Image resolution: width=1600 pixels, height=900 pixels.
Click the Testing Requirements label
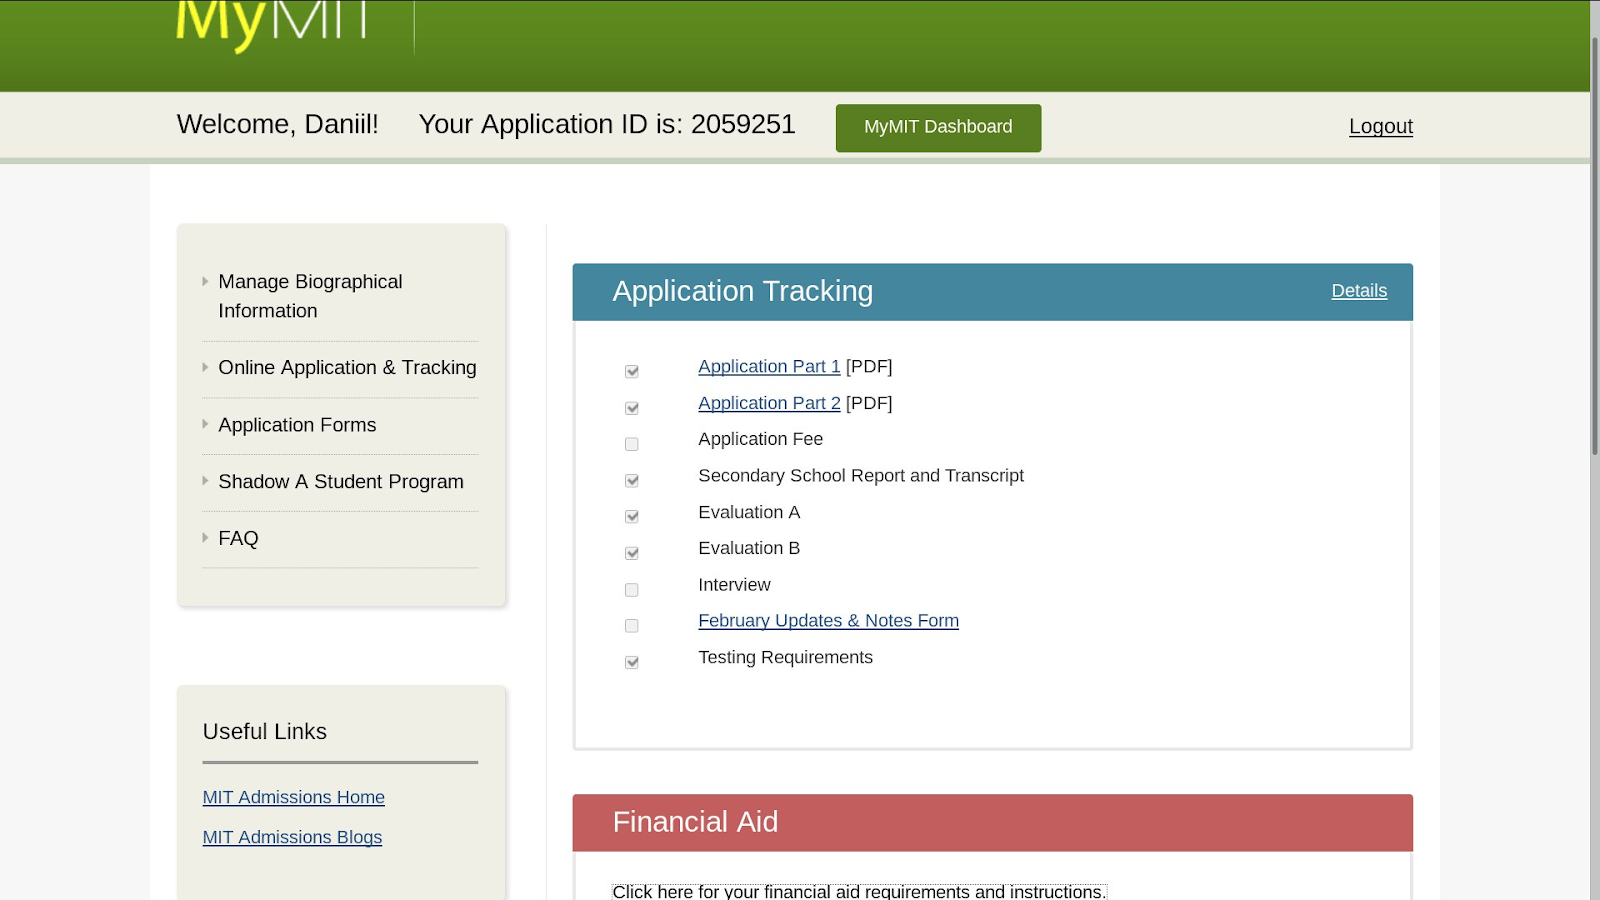[785, 658]
